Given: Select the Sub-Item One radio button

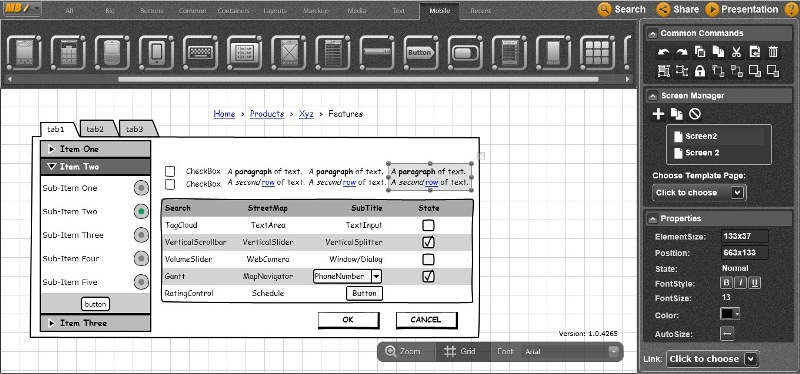Looking at the screenshot, I should click(141, 188).
